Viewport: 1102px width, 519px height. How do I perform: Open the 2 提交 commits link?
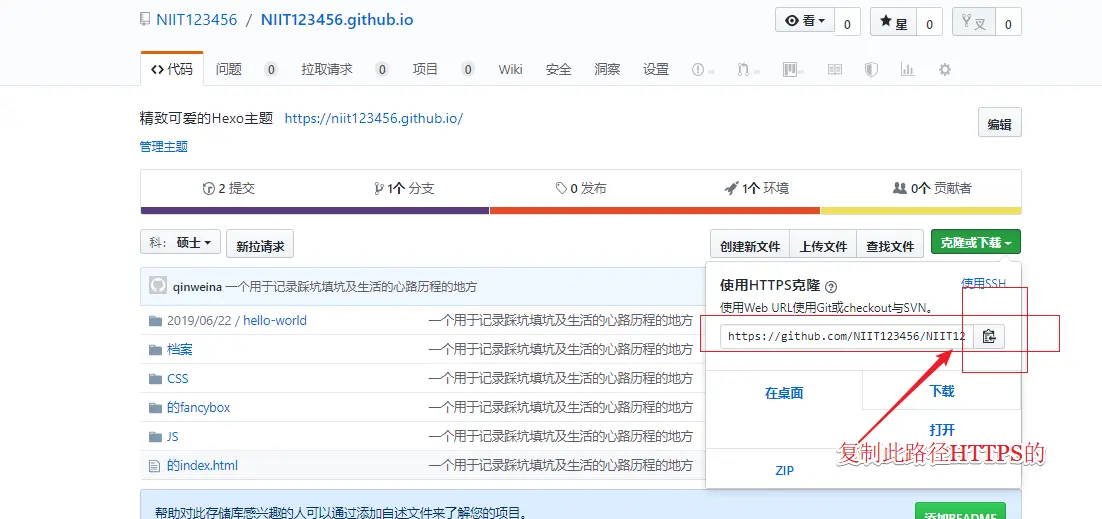(x=228, y=188)
